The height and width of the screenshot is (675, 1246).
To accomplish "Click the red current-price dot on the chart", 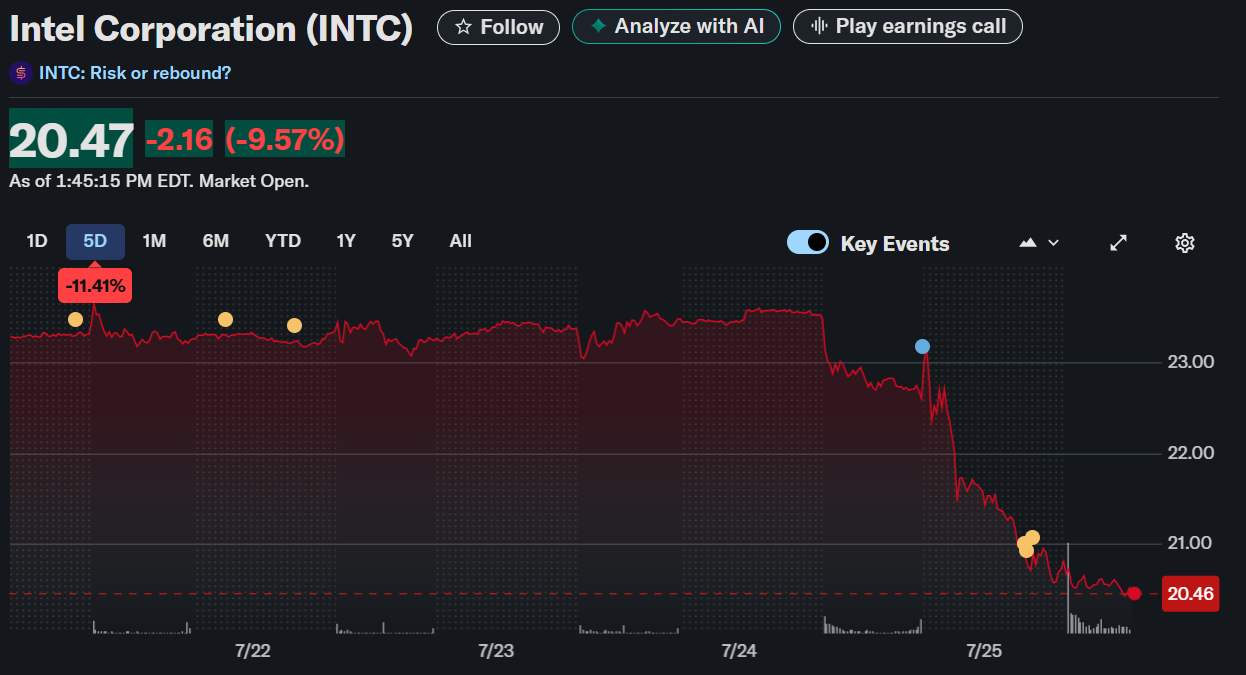I will coord(1134,594).
